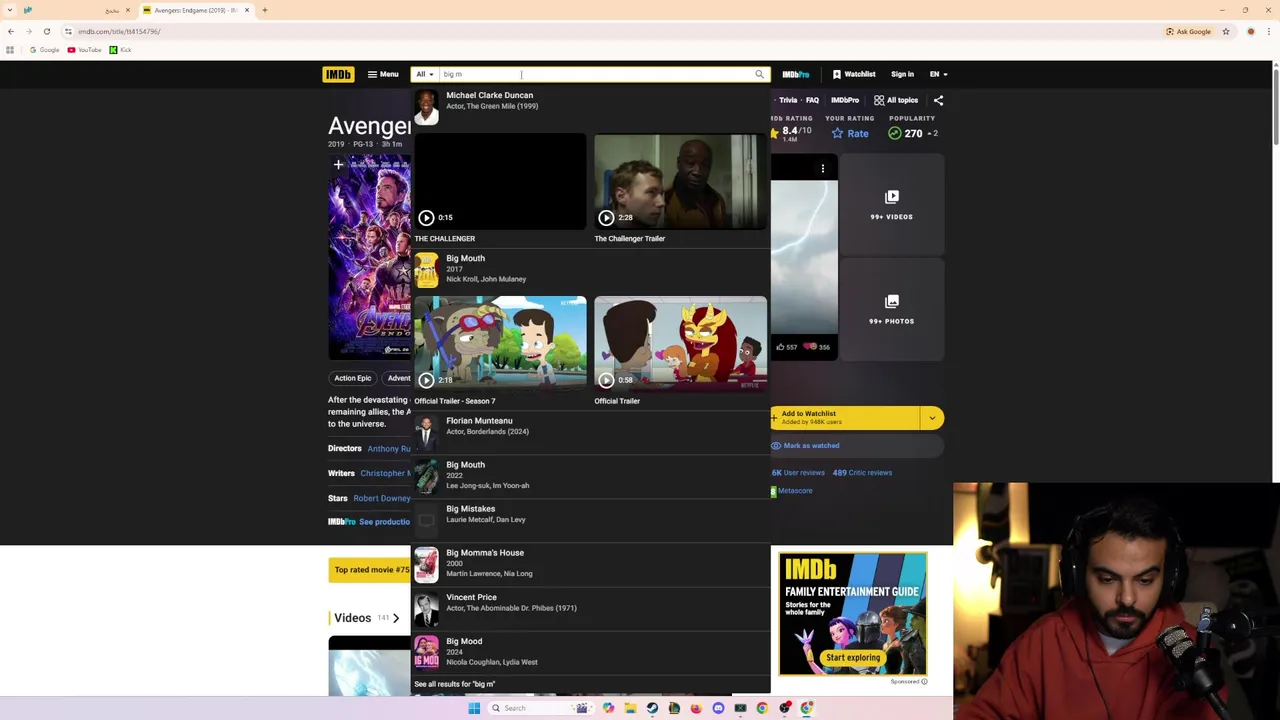Select Michael Clarke Duncan suggestion
This screenshot has height=720, width=1280.
click(590, 106)
